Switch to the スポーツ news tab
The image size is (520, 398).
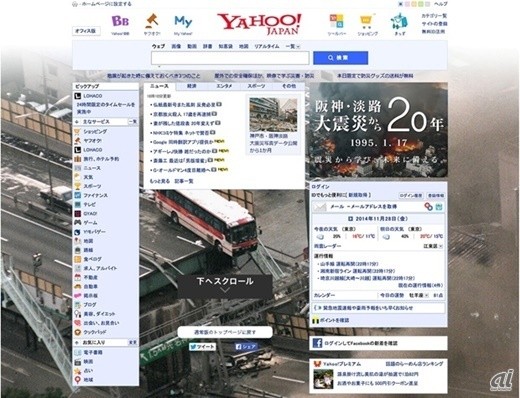256,86
